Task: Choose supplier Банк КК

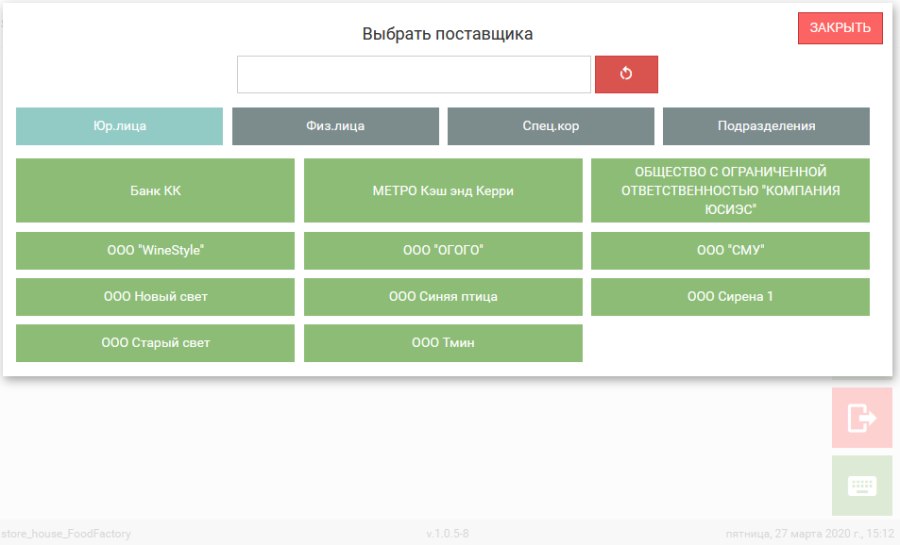Action: [155, 190]
